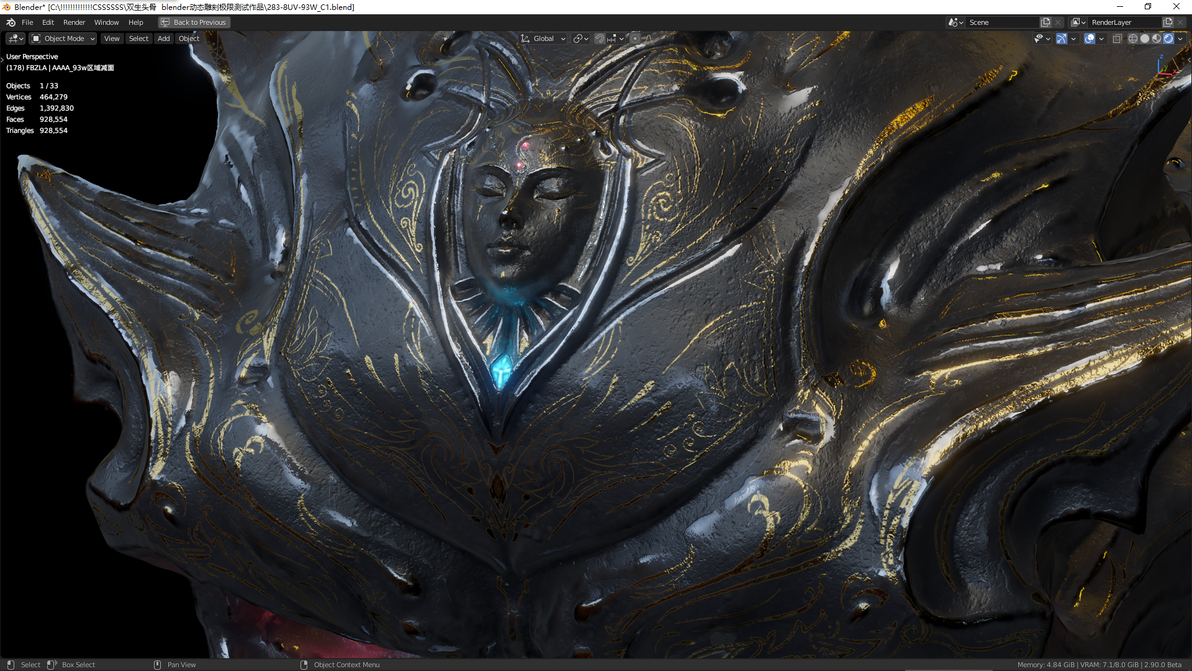
Task: Click the RenderLayer name field
Action: pos(1125,22)
